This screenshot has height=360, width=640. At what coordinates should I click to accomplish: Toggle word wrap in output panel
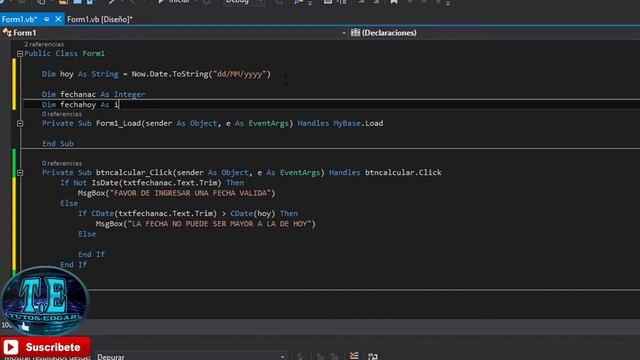point(373,356)
